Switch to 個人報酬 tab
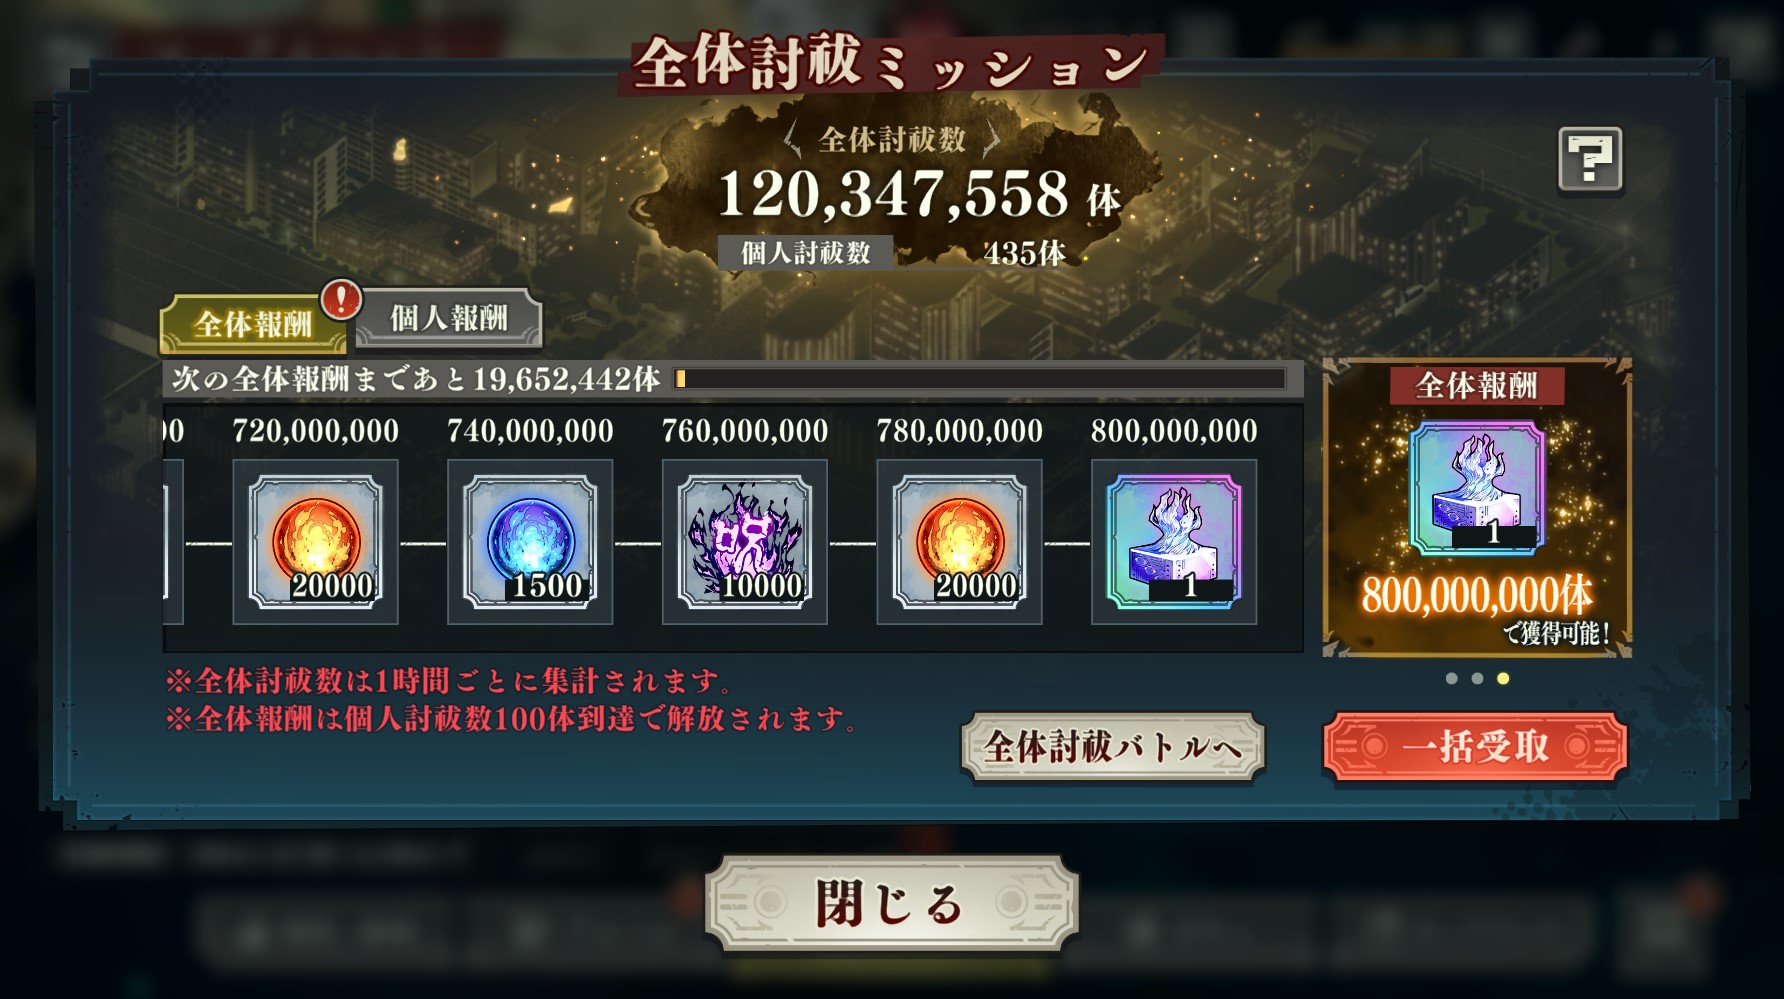The width and height of the screenshot is (1784, 999). tap(449, 318)
